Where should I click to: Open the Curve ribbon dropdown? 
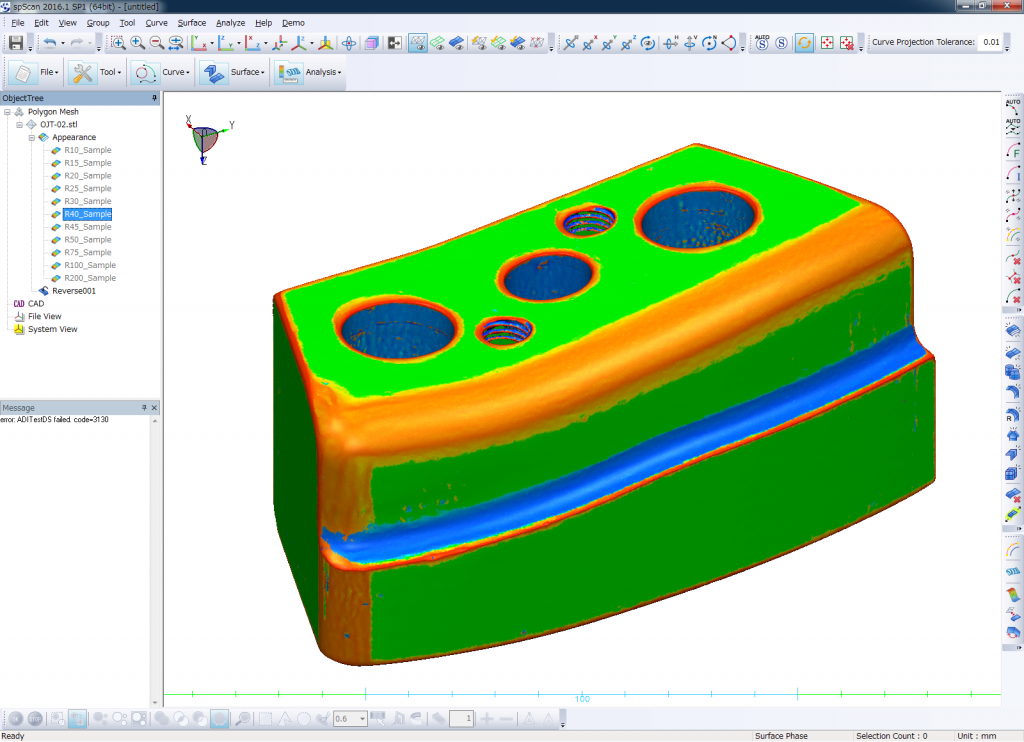[161, 73]
